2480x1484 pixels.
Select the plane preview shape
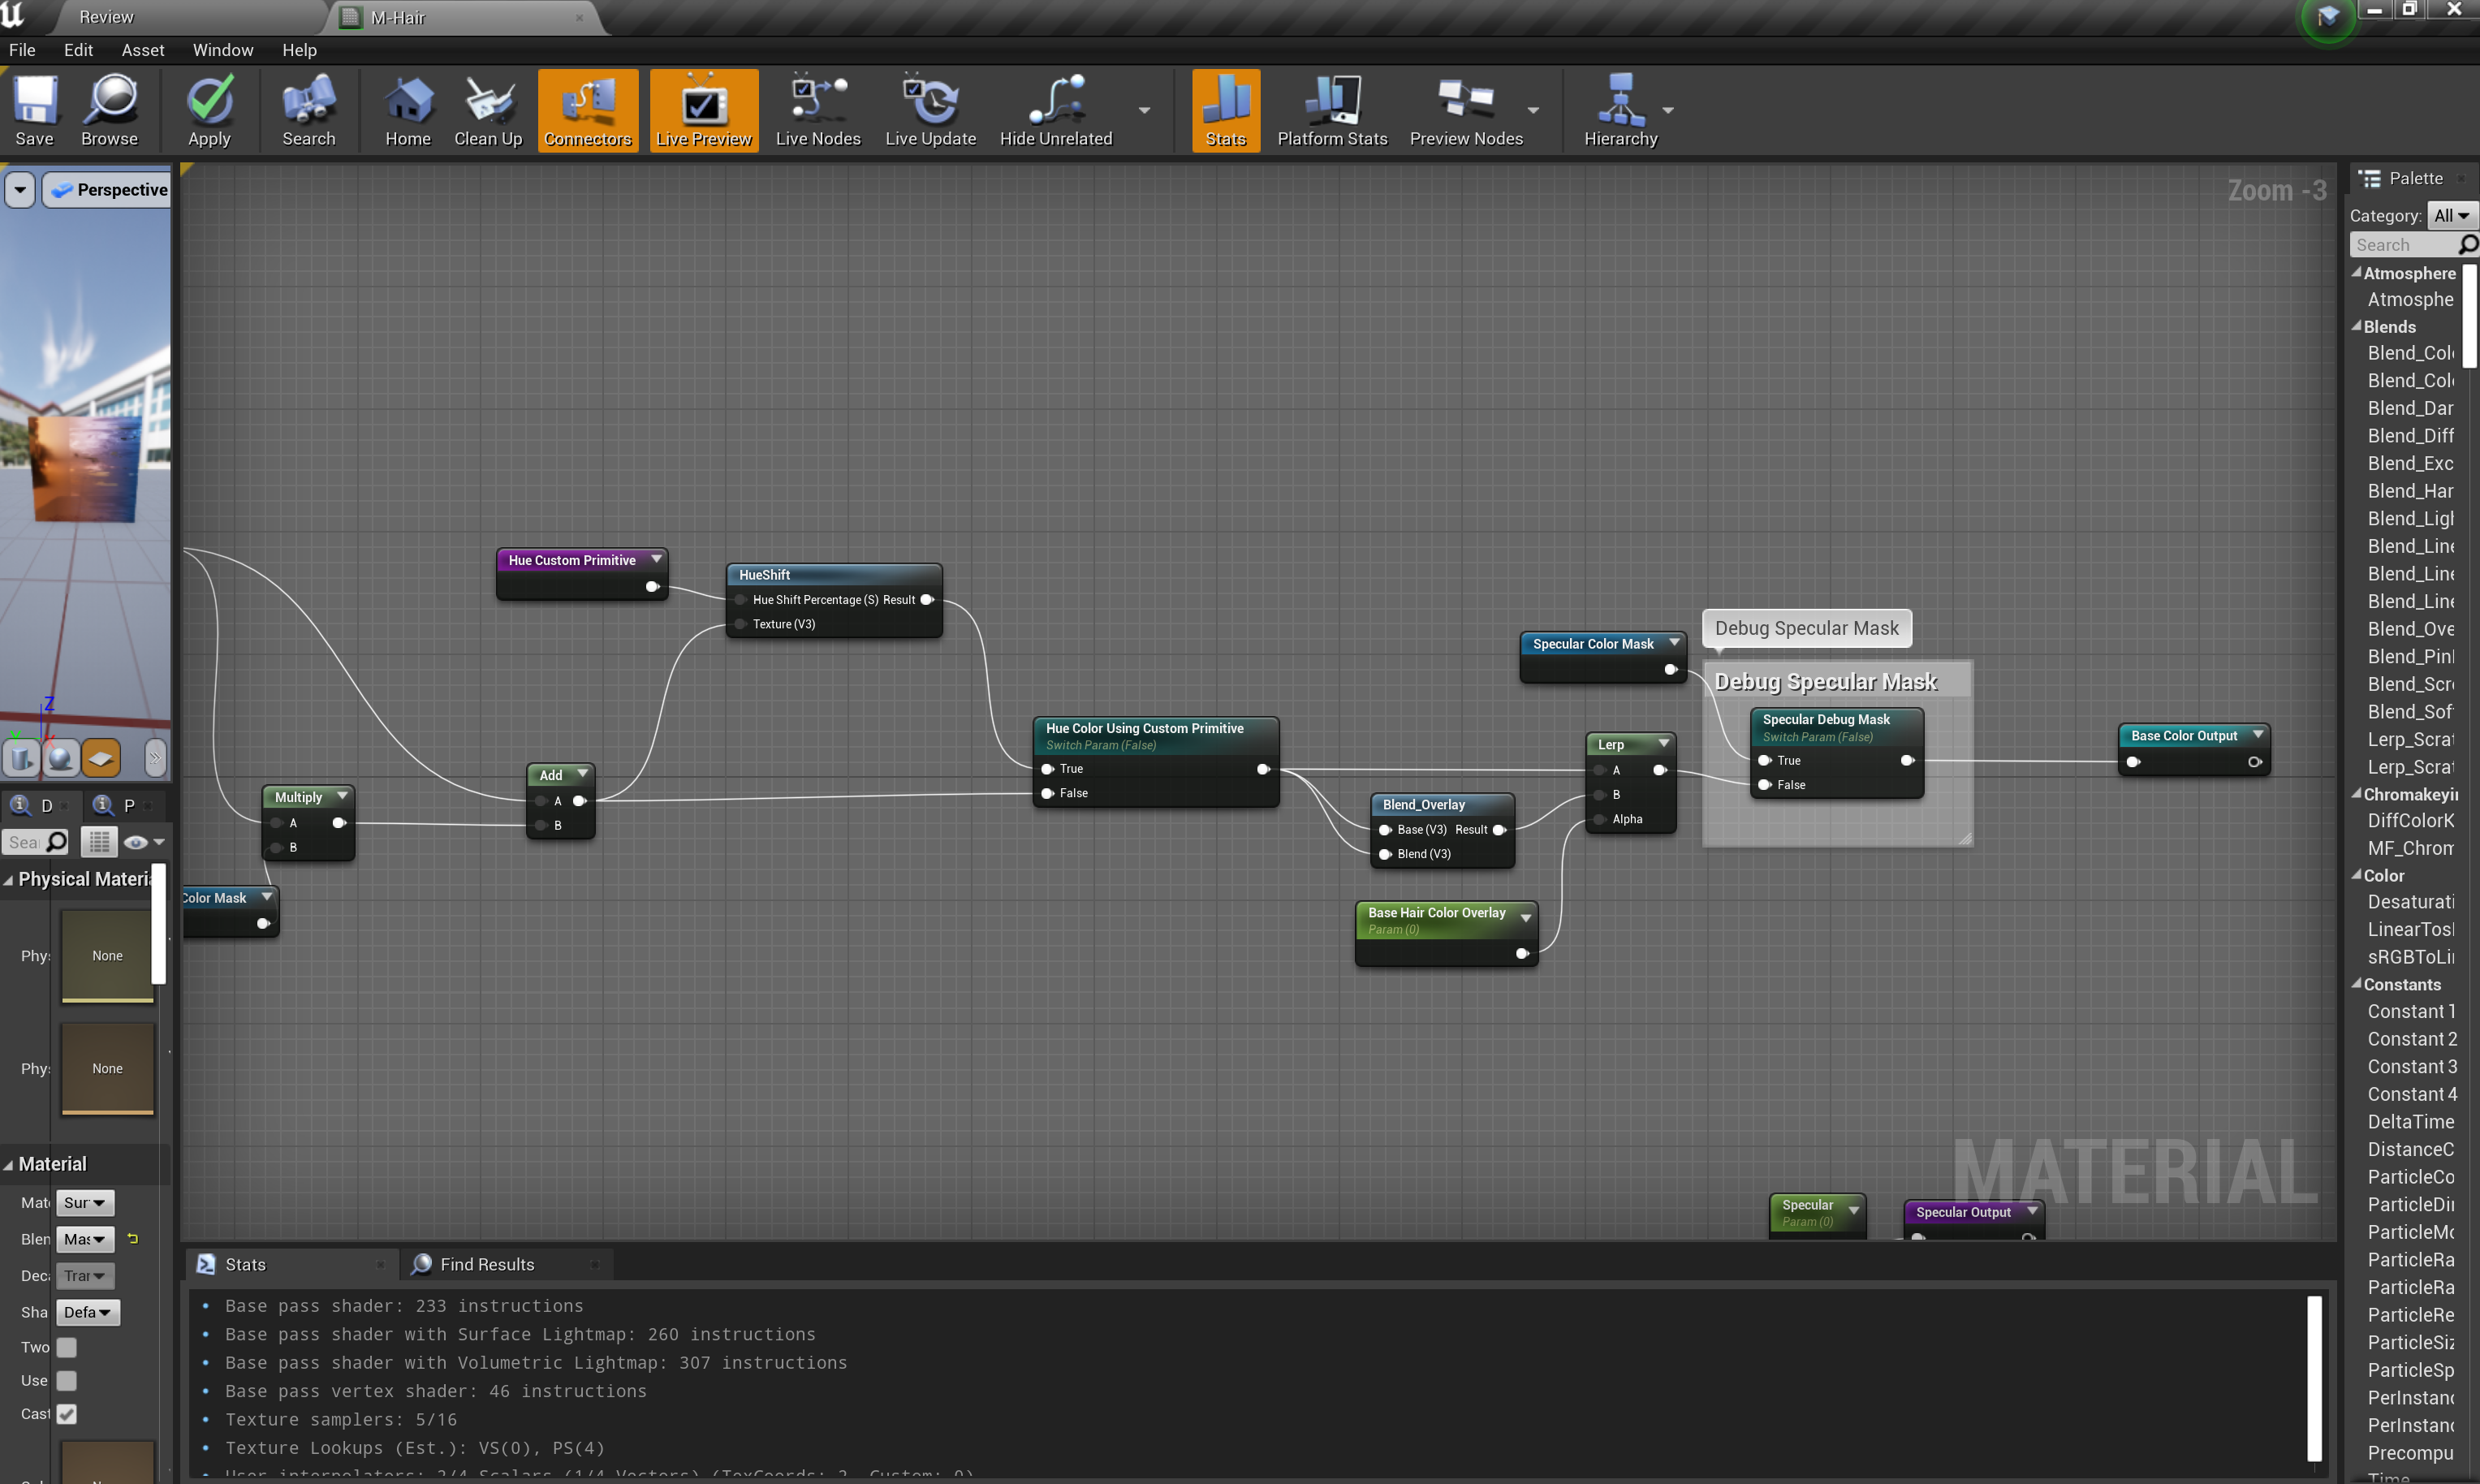tap(101, 758)
